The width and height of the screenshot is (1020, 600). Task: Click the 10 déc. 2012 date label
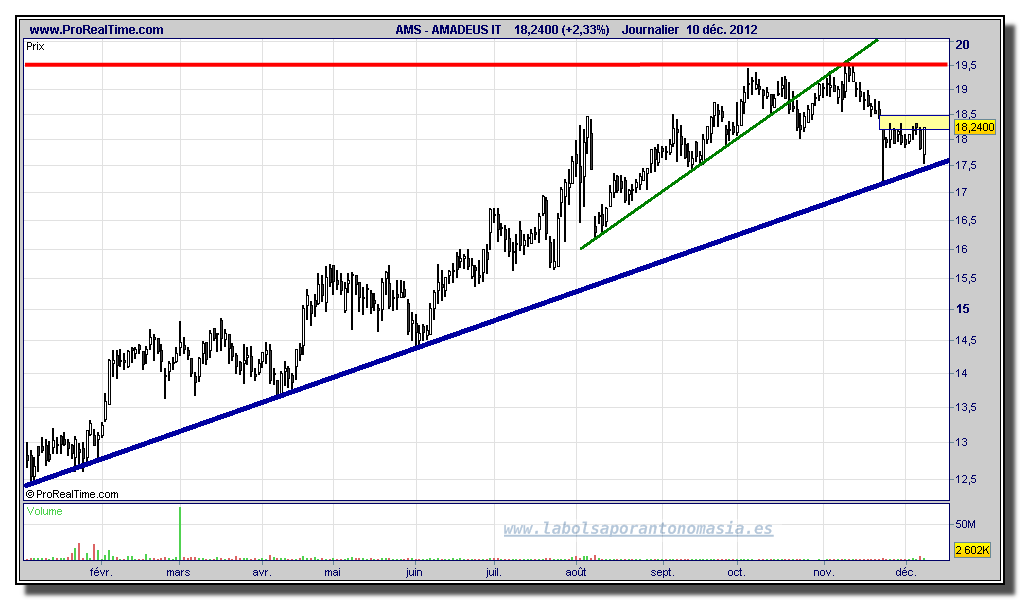point(721,30)
